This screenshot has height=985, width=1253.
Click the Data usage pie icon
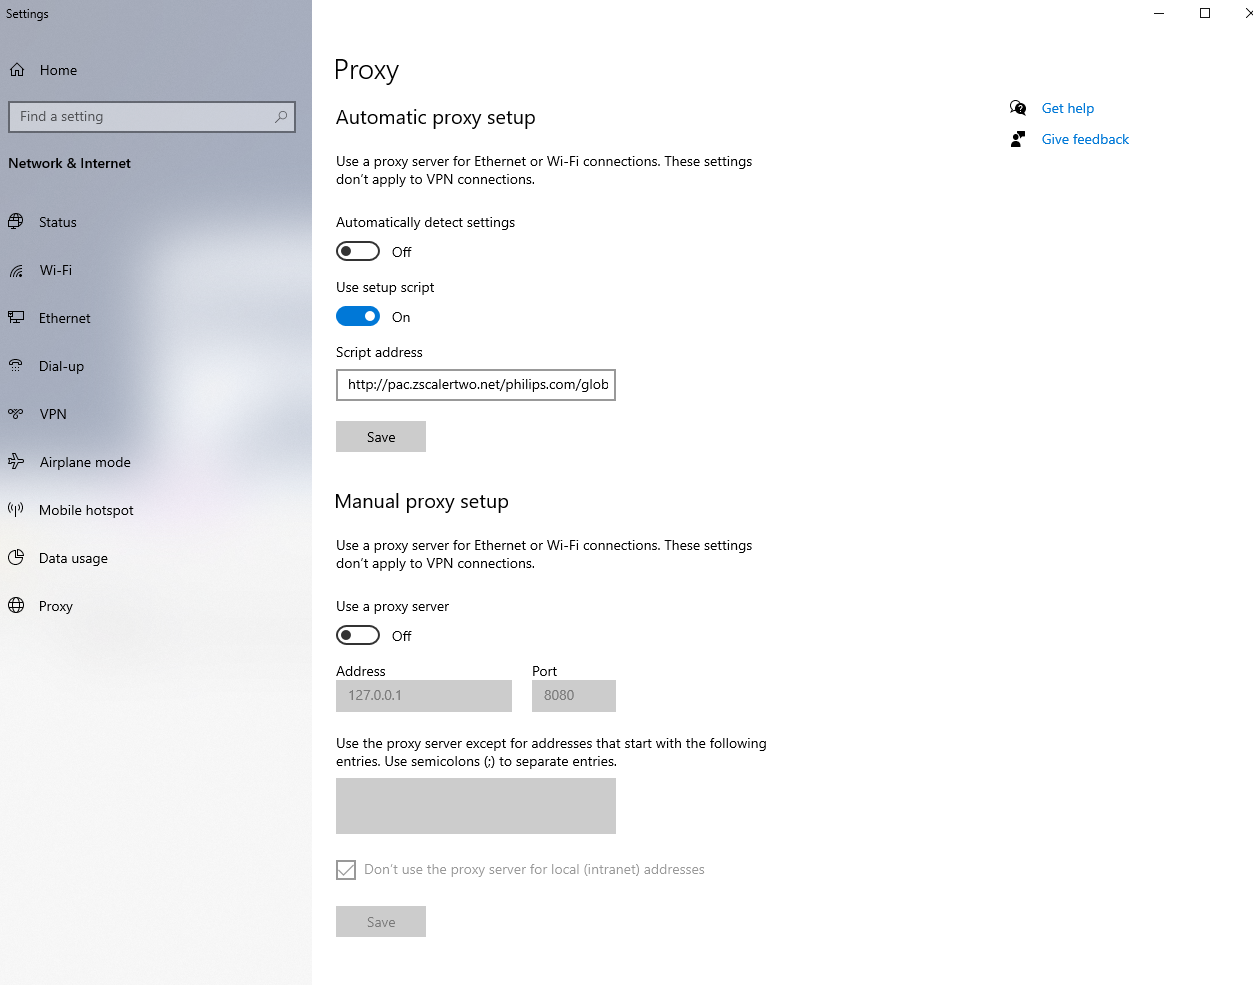16,558
